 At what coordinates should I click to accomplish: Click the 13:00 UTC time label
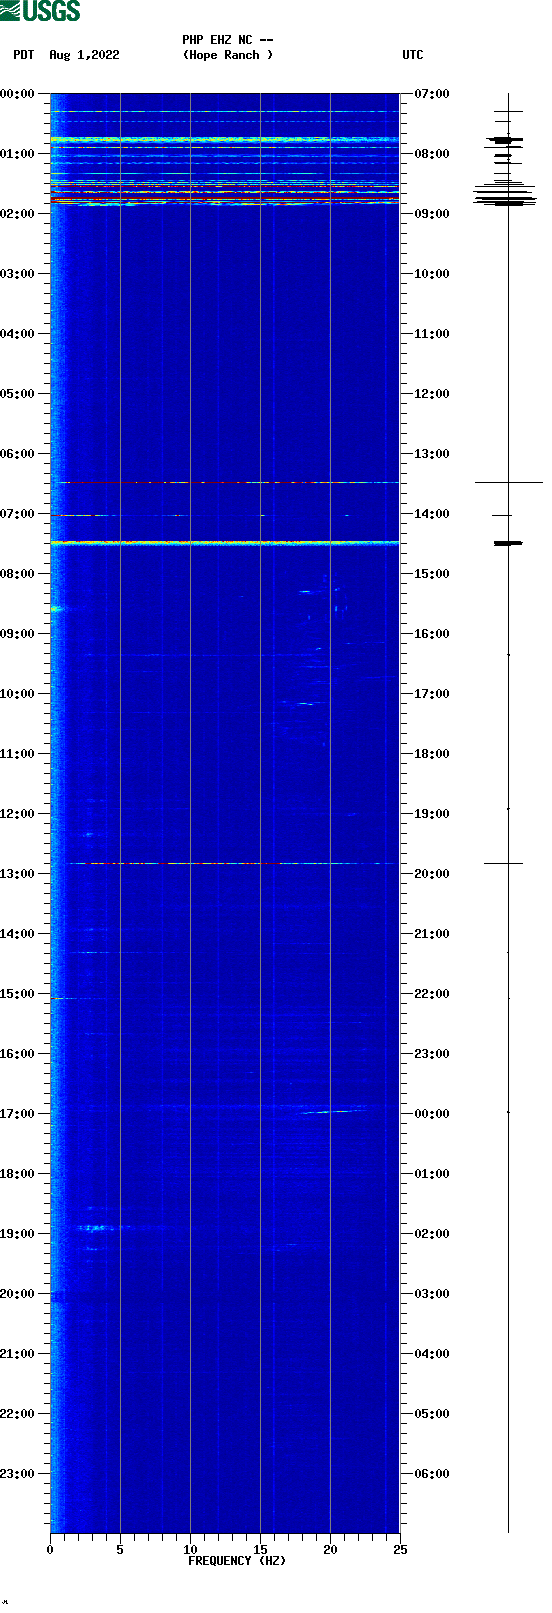coord(432,454)
